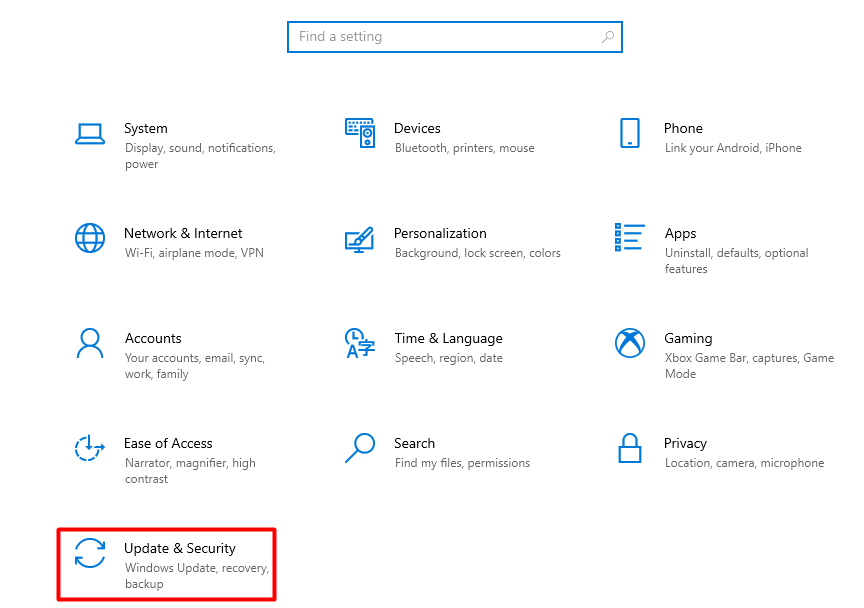The height and width of the screenshot is (608, 864).
Task: Select the Time & Language icon
Action: pos(359,343)
